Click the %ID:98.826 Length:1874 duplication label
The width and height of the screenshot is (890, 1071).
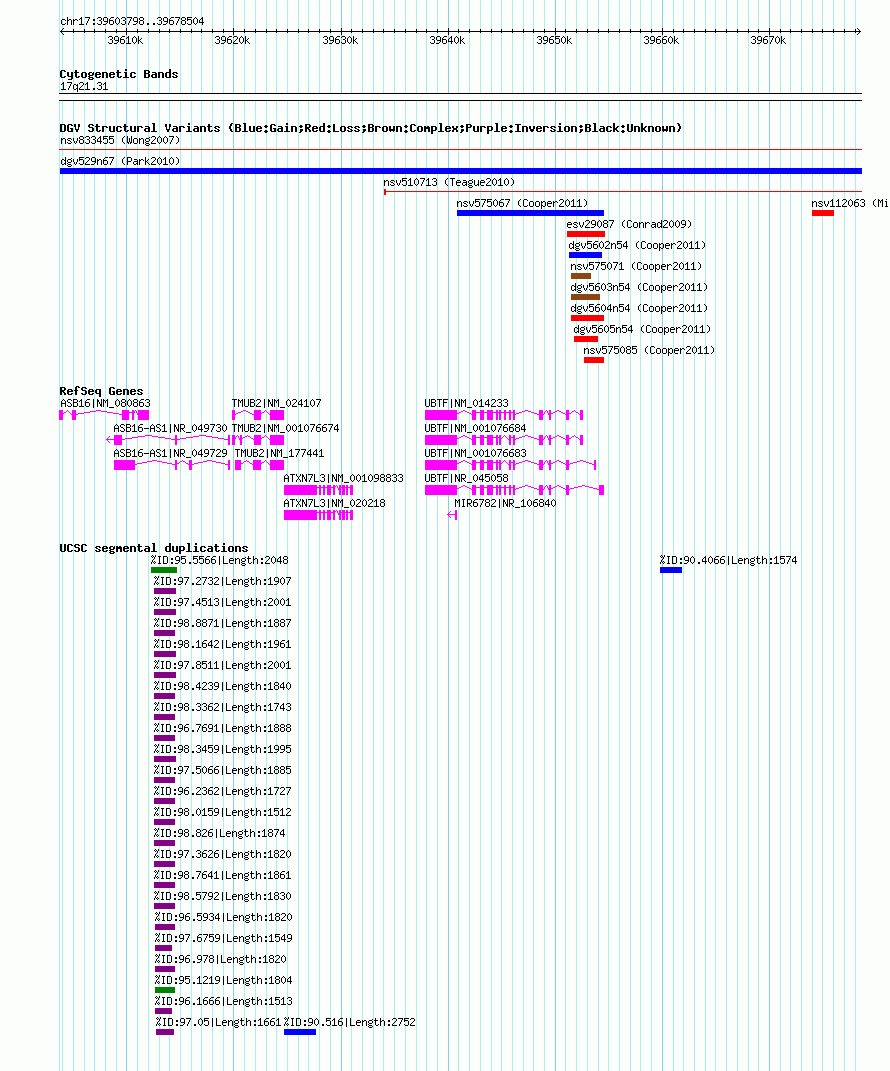pos(220,833)
